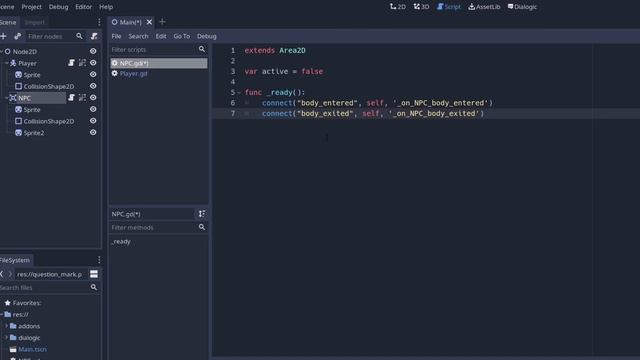Switch to the Import dock tab
Viewport: 640px width, 360px height.
coord(35,22)
